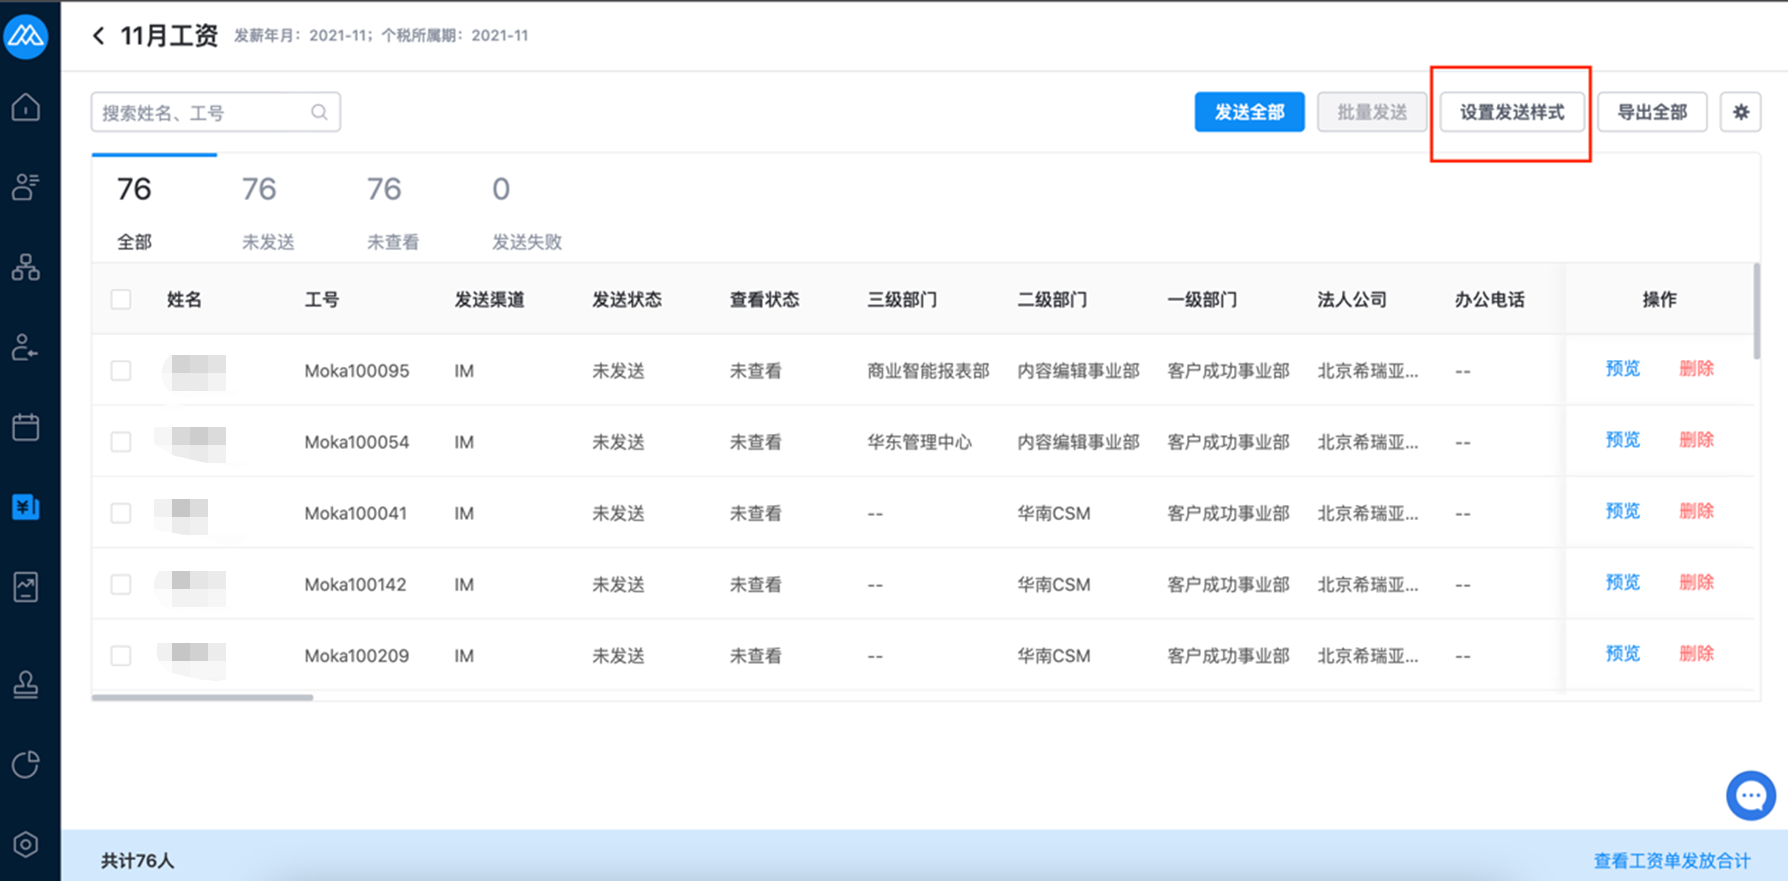Click the search magnifier icon

[319, 112]
